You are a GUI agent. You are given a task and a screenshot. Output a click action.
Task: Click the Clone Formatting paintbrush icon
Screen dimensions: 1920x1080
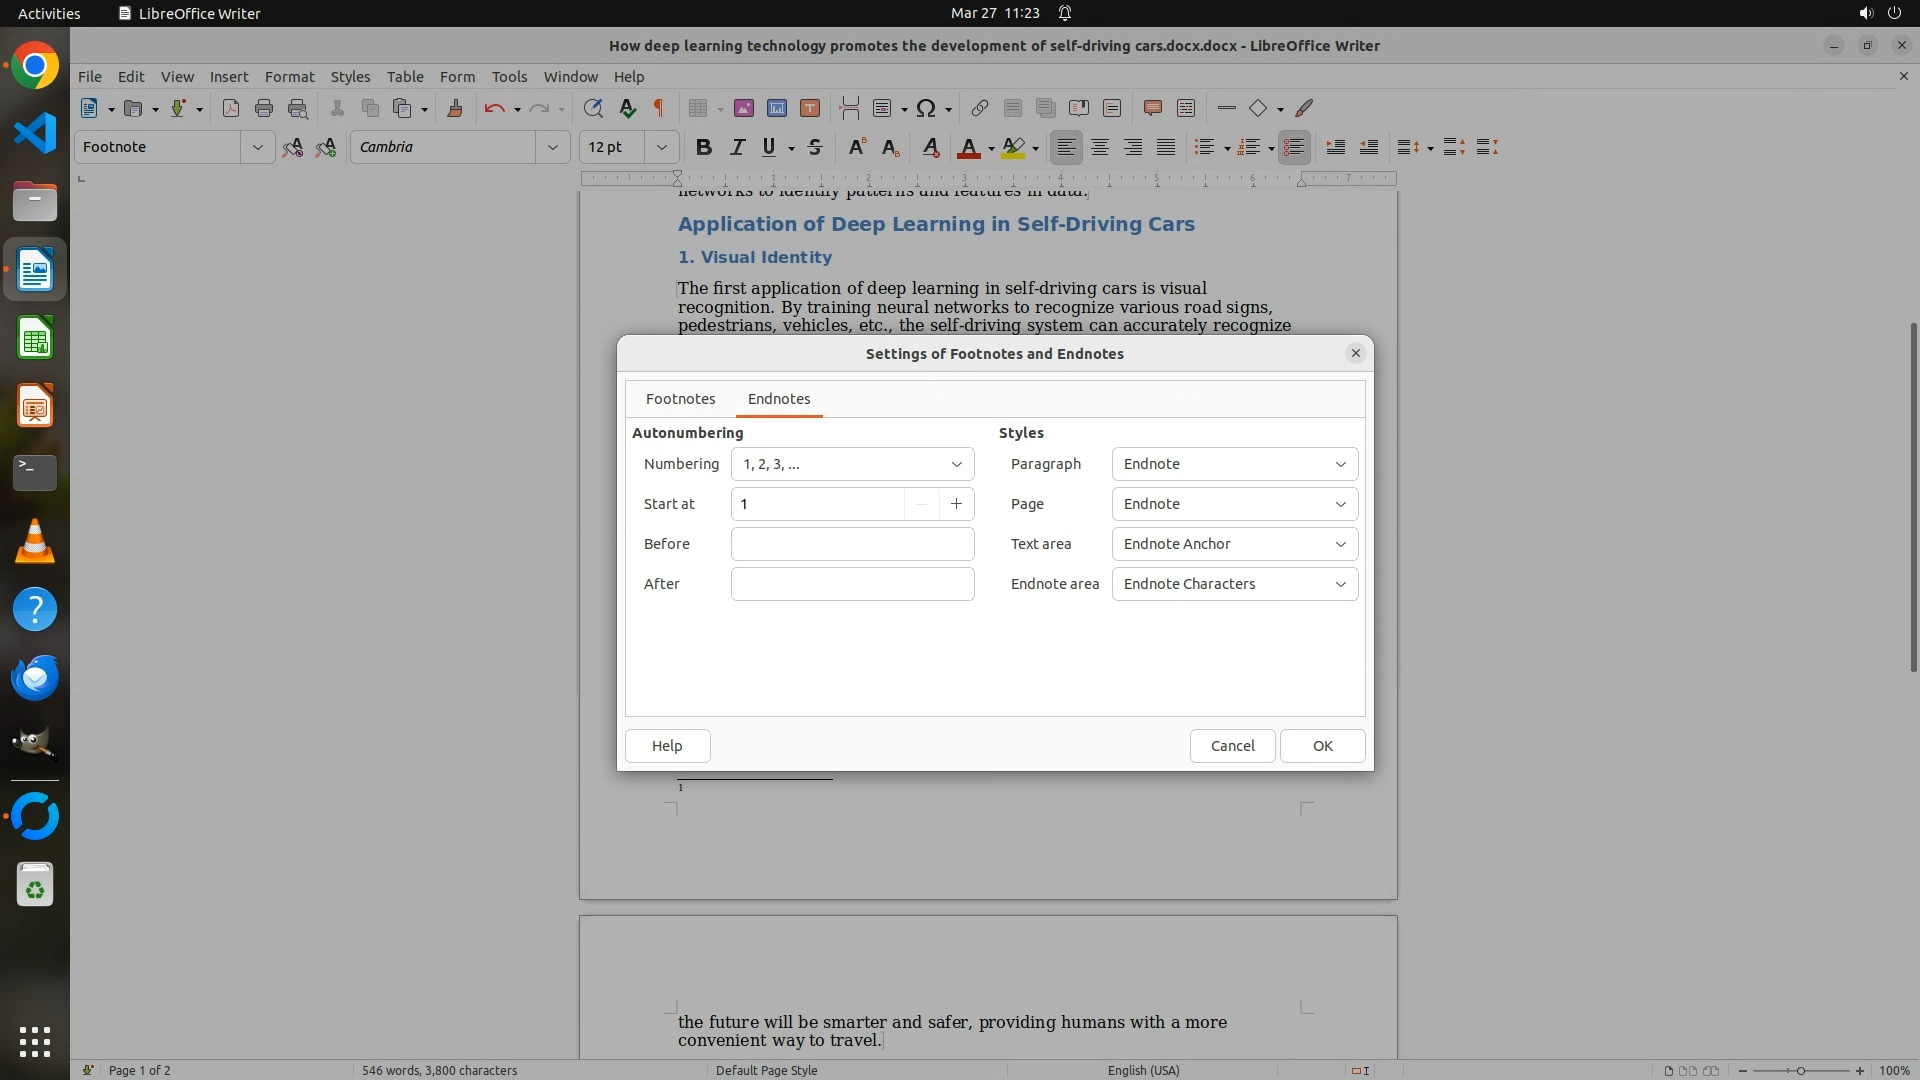pyautogui.click(x=455, y=108)
